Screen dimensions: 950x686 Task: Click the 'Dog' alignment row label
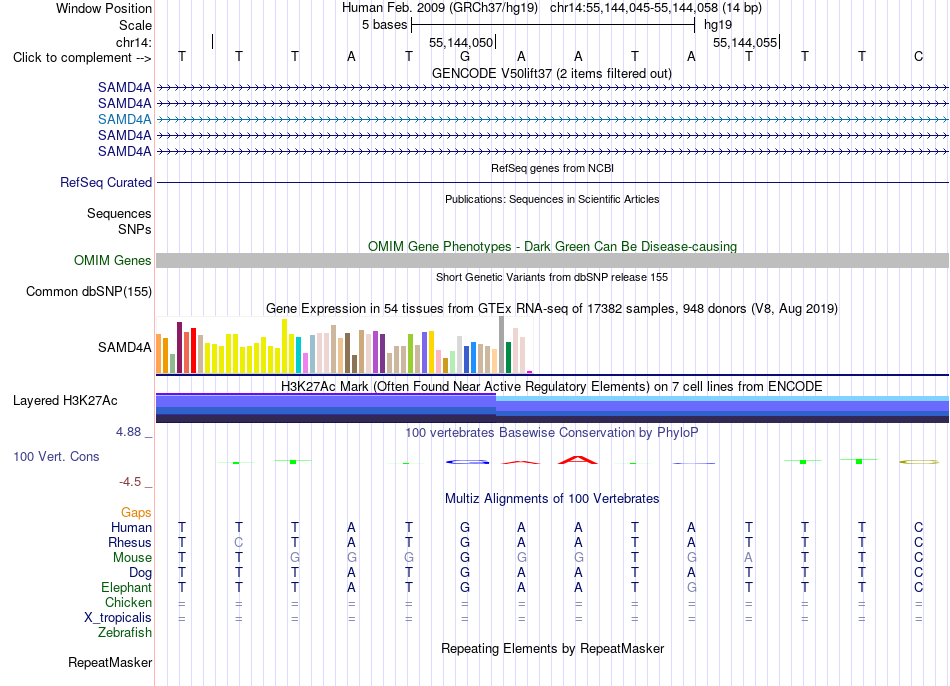point(140,573)
